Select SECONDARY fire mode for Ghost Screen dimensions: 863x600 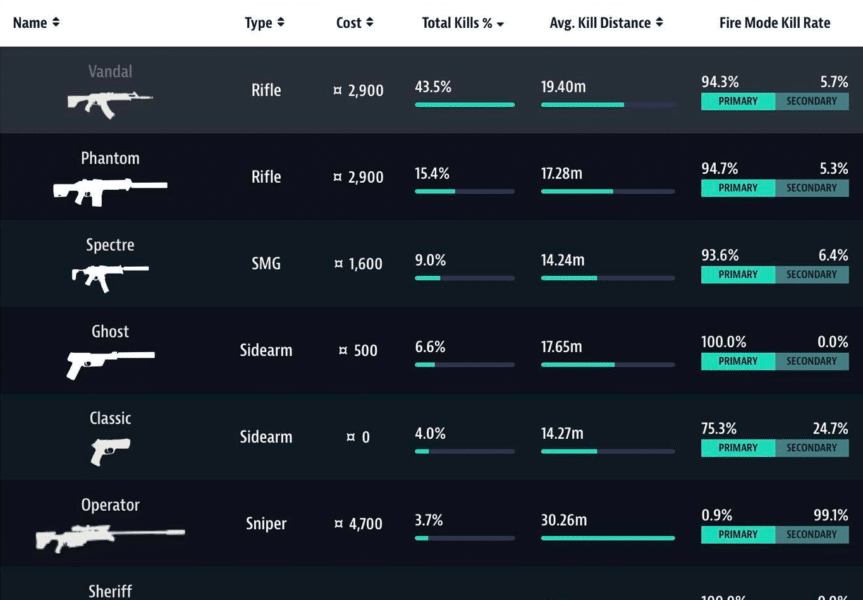click(812, 362)
